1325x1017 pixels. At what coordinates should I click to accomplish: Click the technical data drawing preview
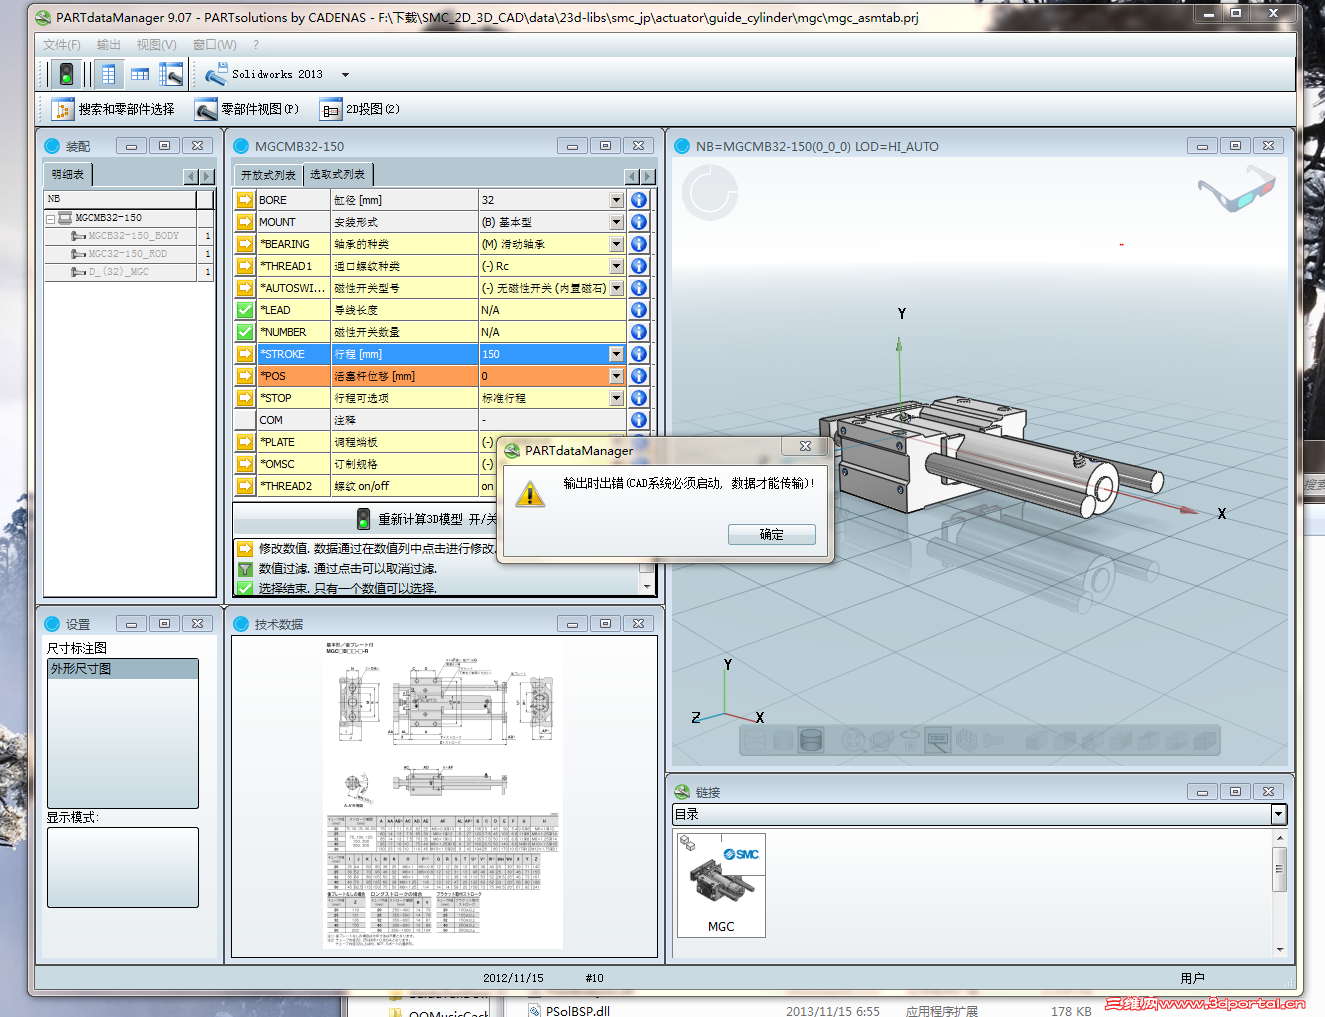pos(443,794)
